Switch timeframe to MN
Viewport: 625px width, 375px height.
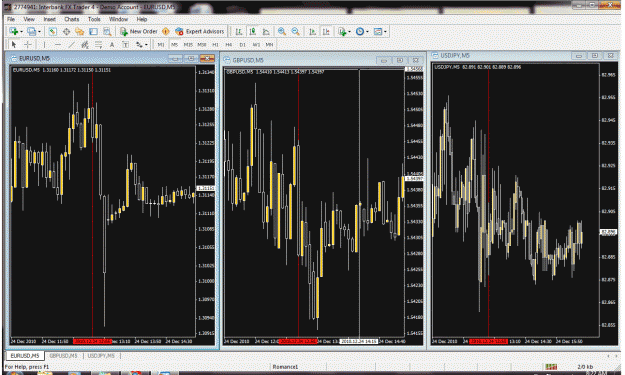pos(269,45)
